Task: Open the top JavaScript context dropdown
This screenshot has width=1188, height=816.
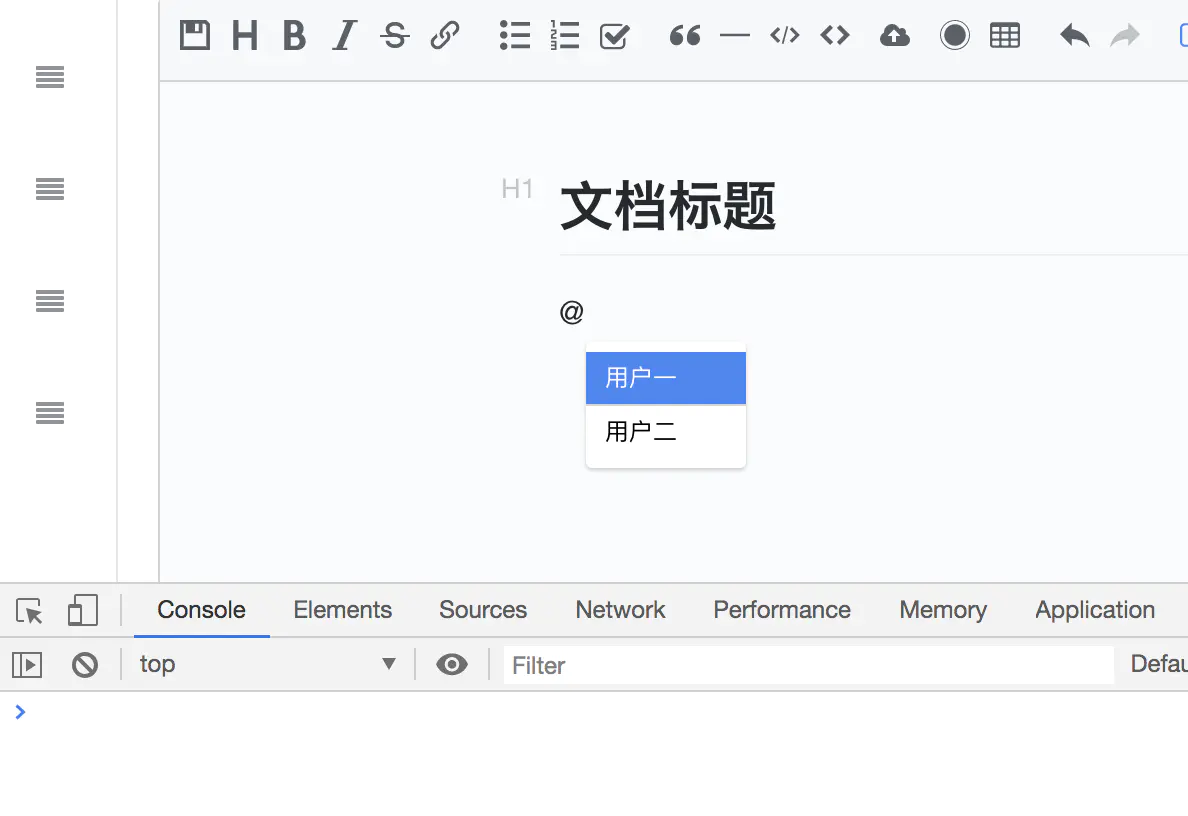Action: point(267,665)
